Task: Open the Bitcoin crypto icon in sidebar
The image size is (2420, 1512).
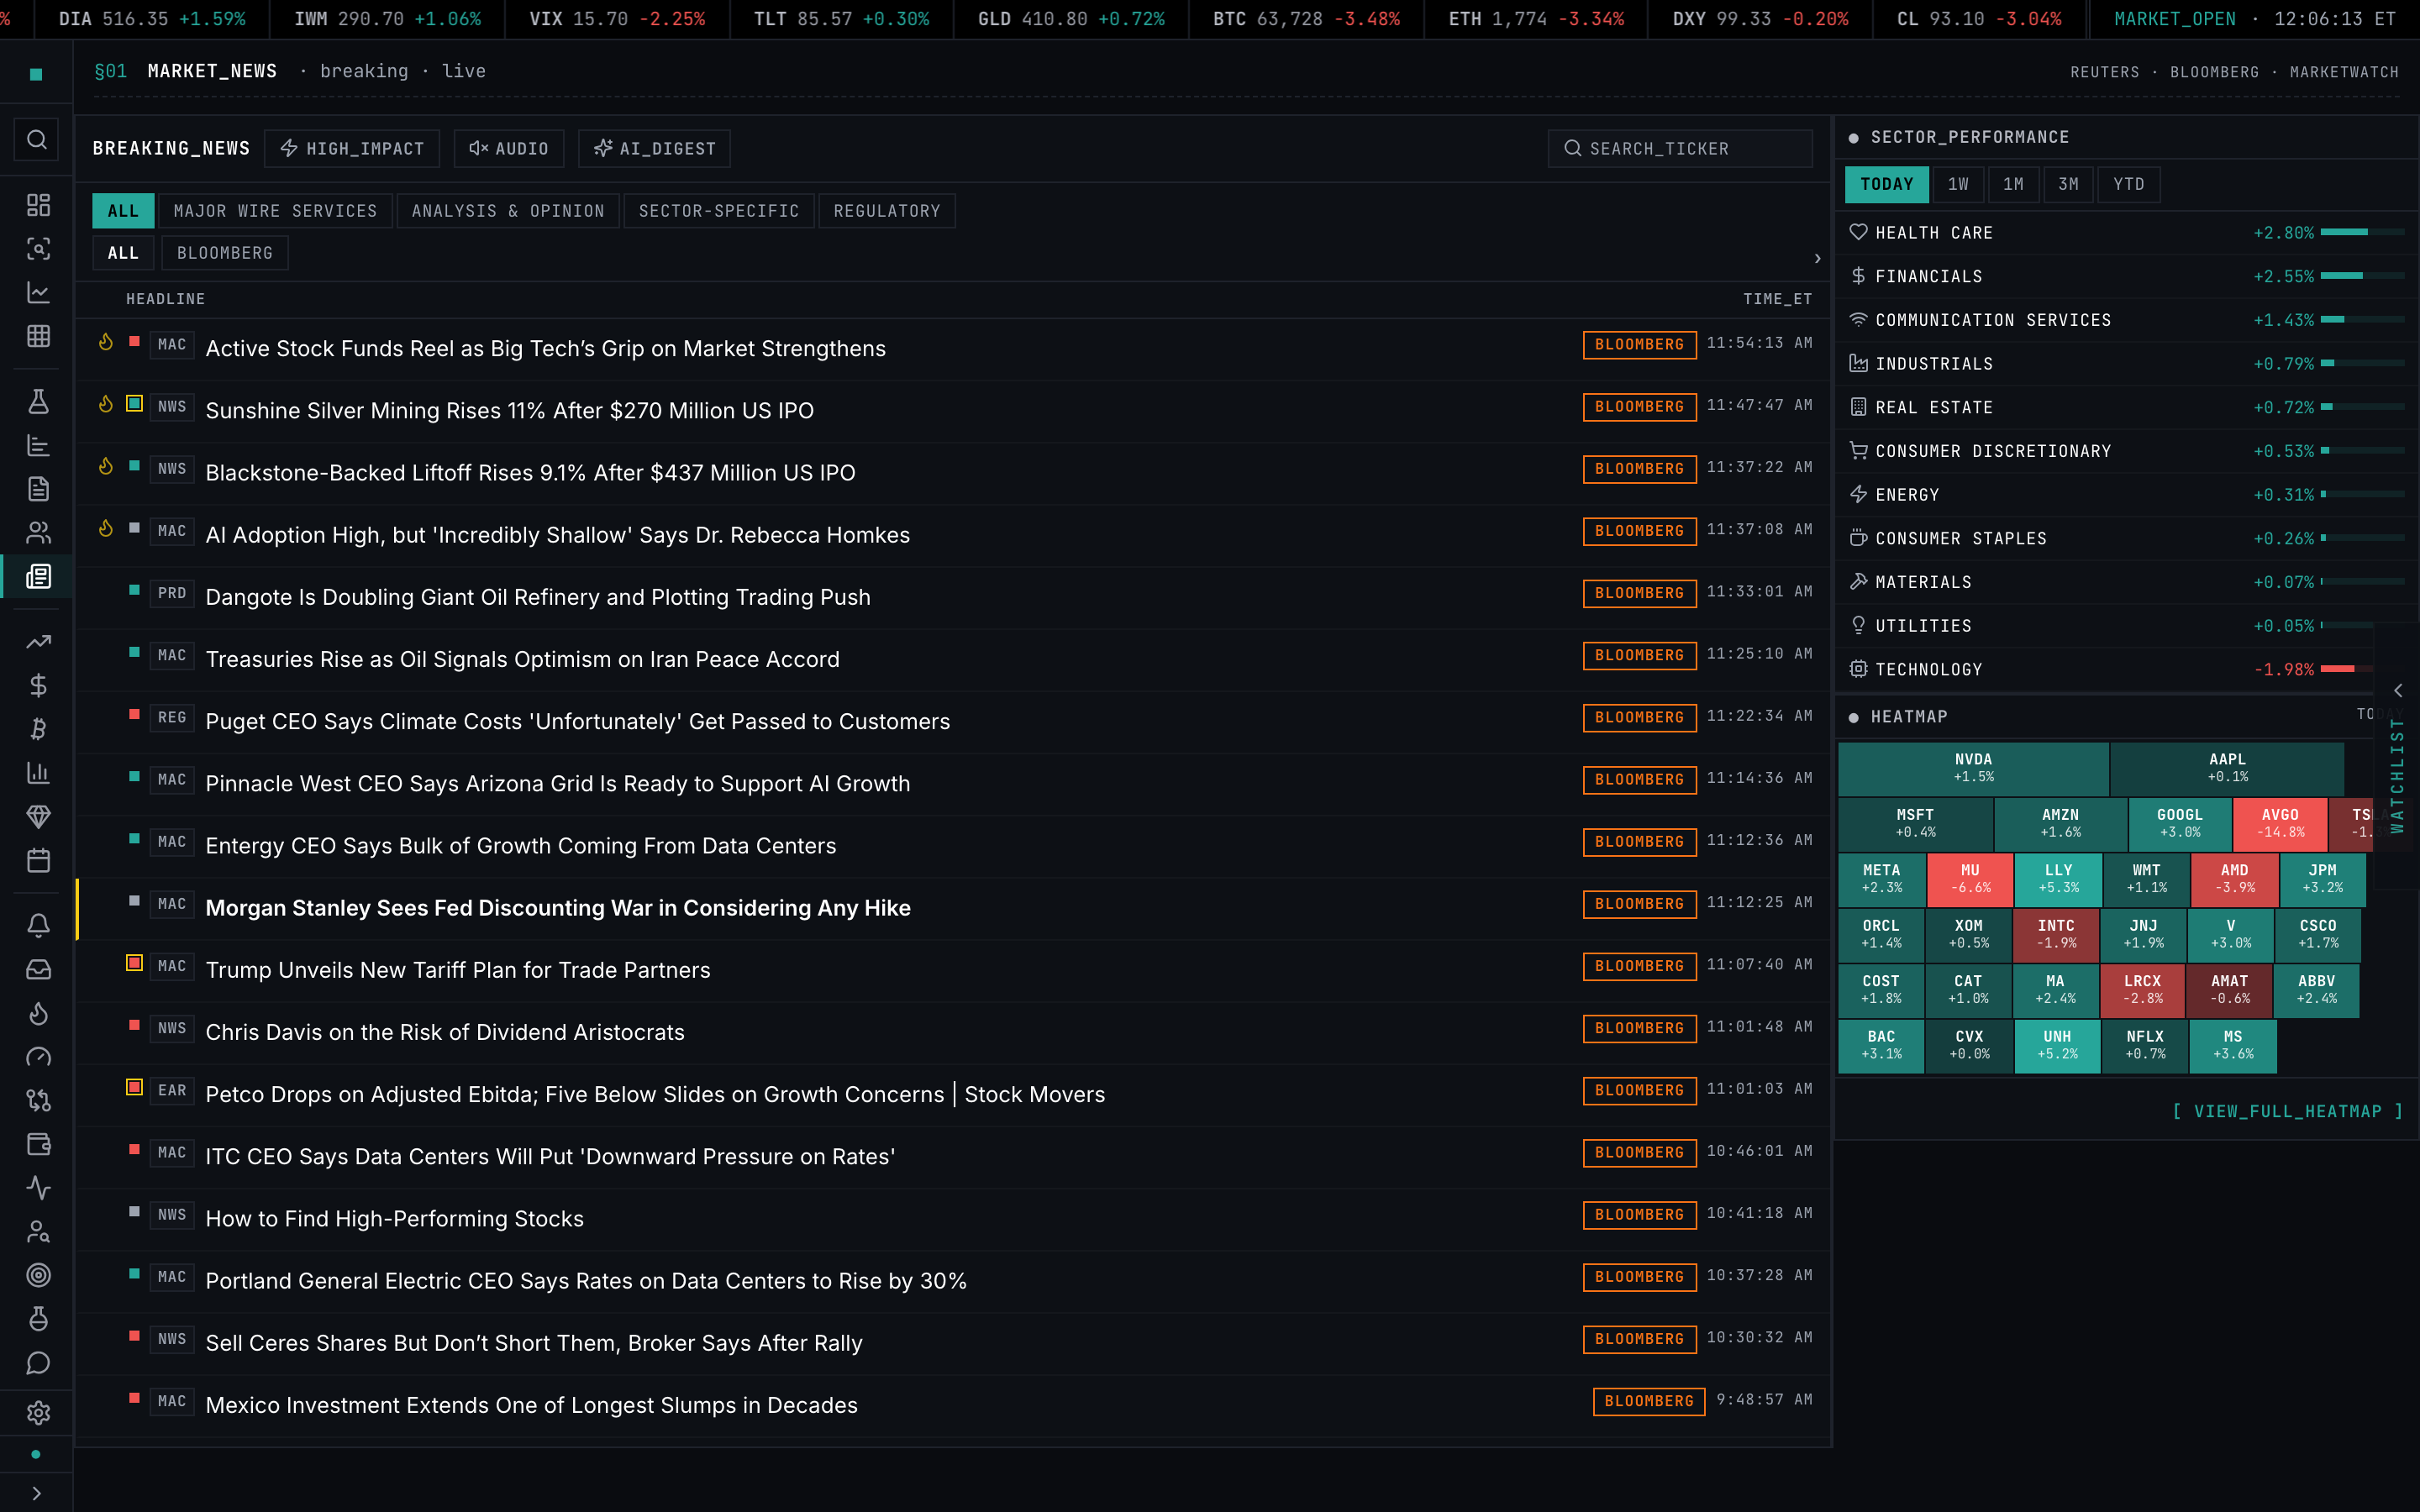Action: tap(38, 729)
